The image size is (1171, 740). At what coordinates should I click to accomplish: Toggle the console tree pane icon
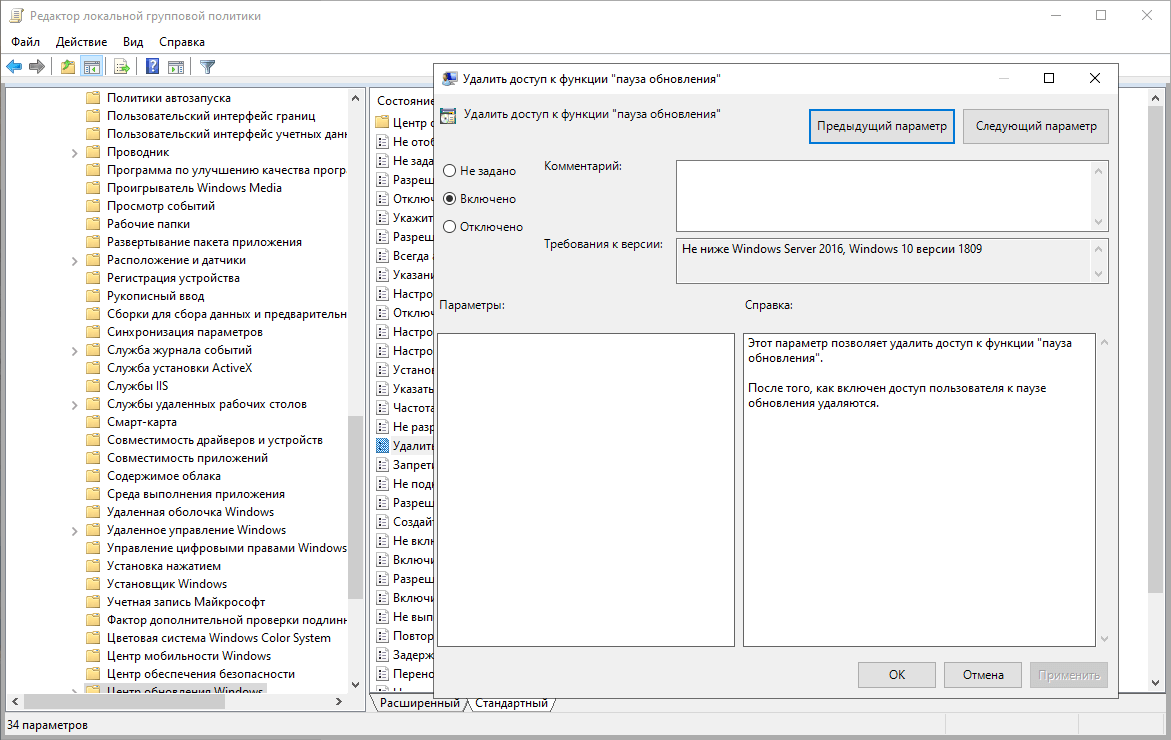(90, 66)
